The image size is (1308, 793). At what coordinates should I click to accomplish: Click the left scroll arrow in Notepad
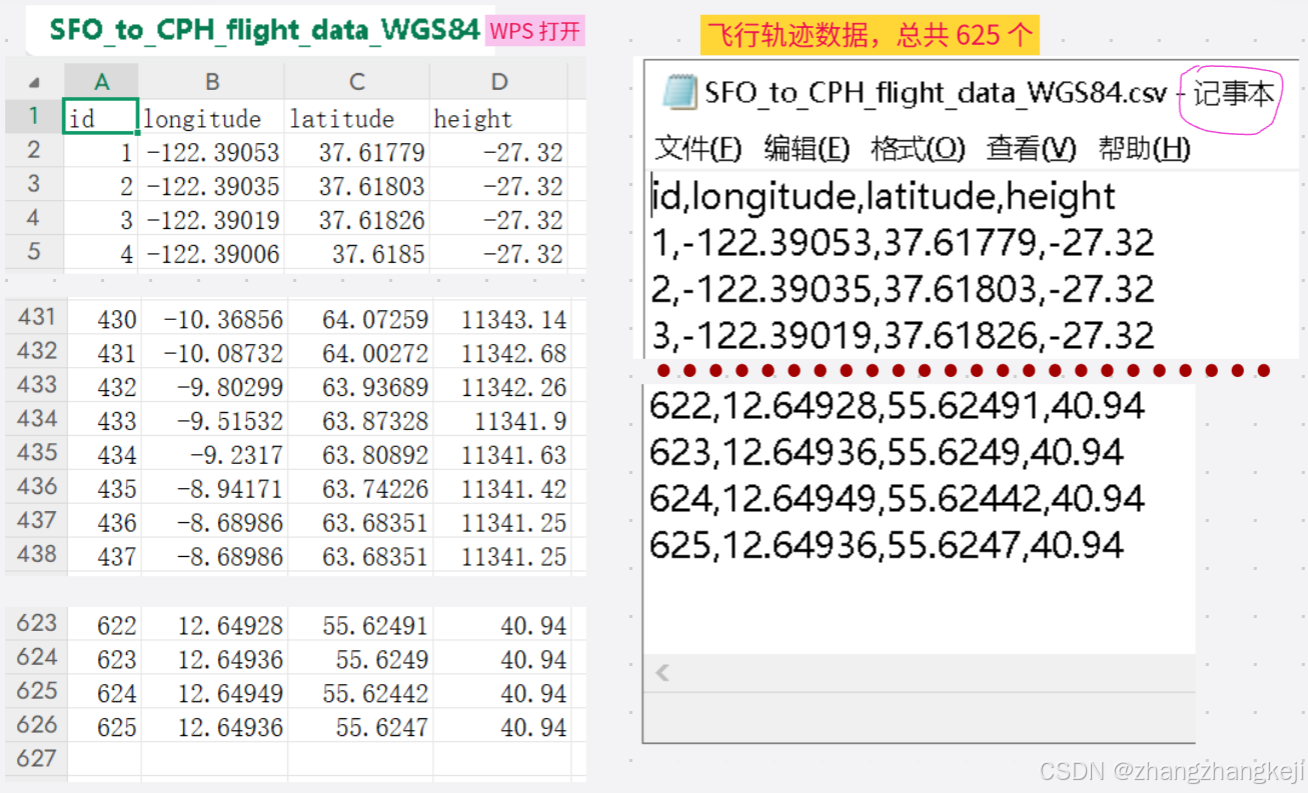662,673
